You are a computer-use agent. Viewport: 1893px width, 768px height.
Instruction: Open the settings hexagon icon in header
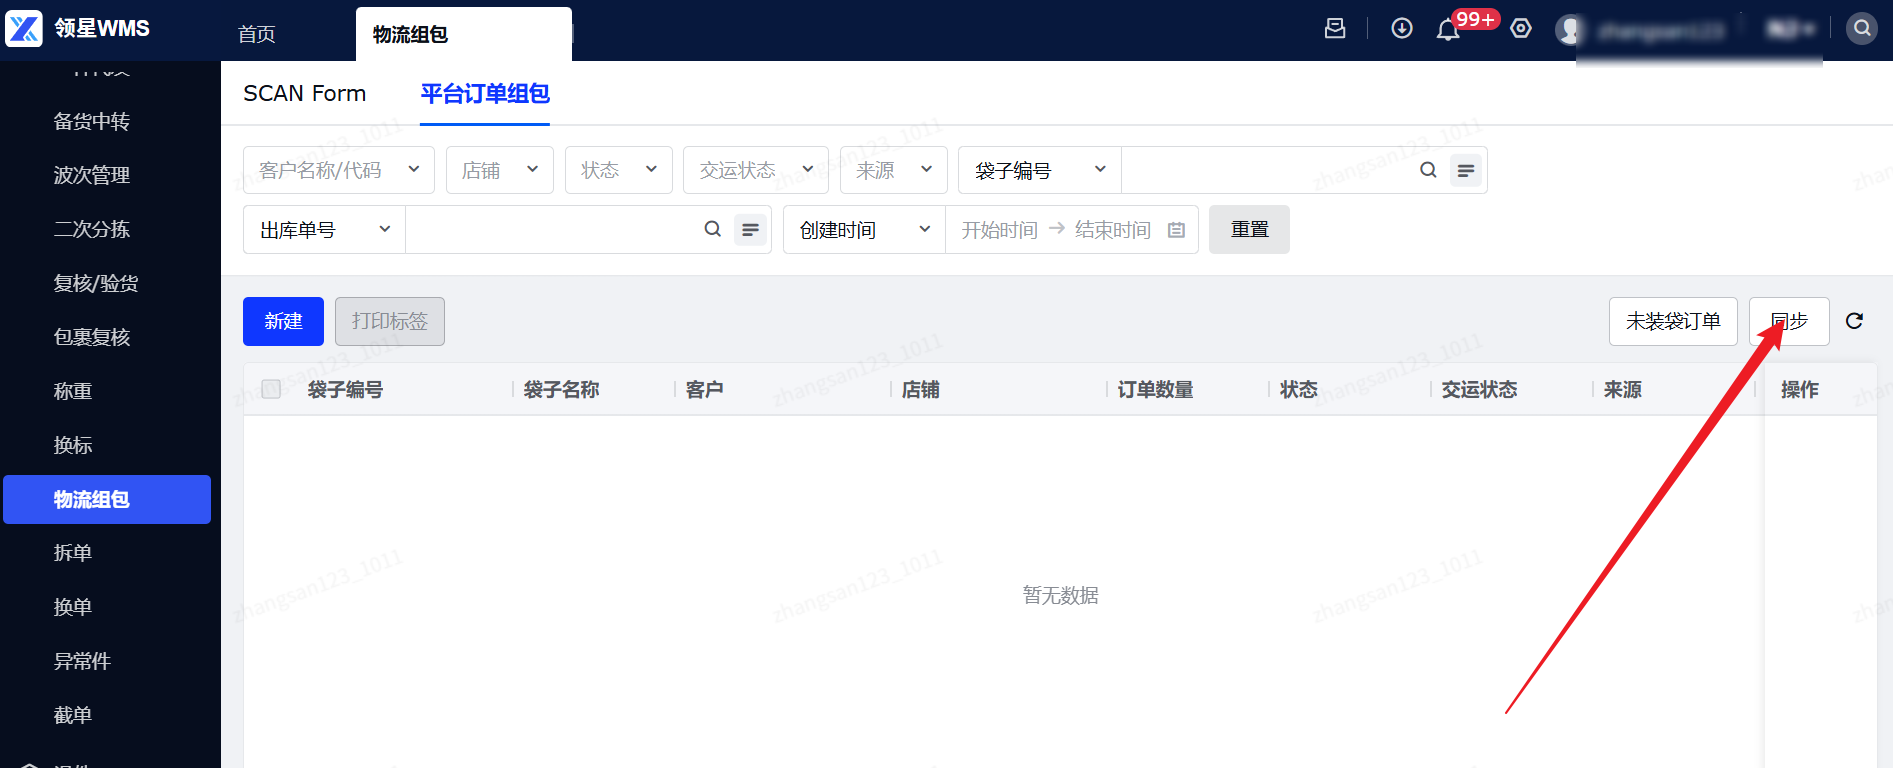1521,28
